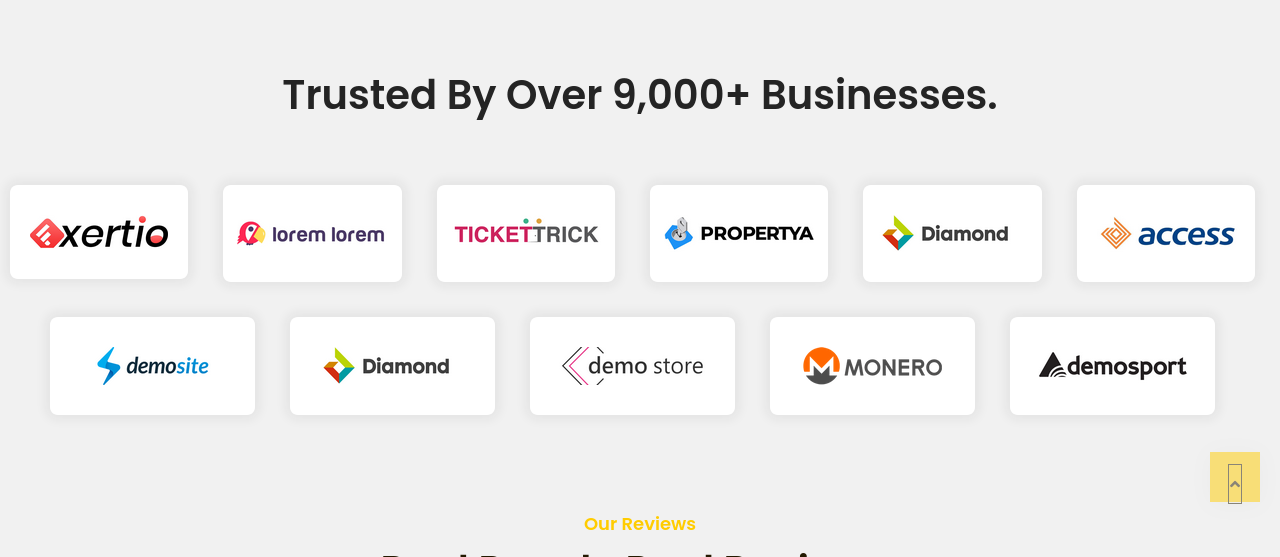1280x557 pixels.
Task: Click the red xertio logo emblem
Action: (x=46, y=233)
